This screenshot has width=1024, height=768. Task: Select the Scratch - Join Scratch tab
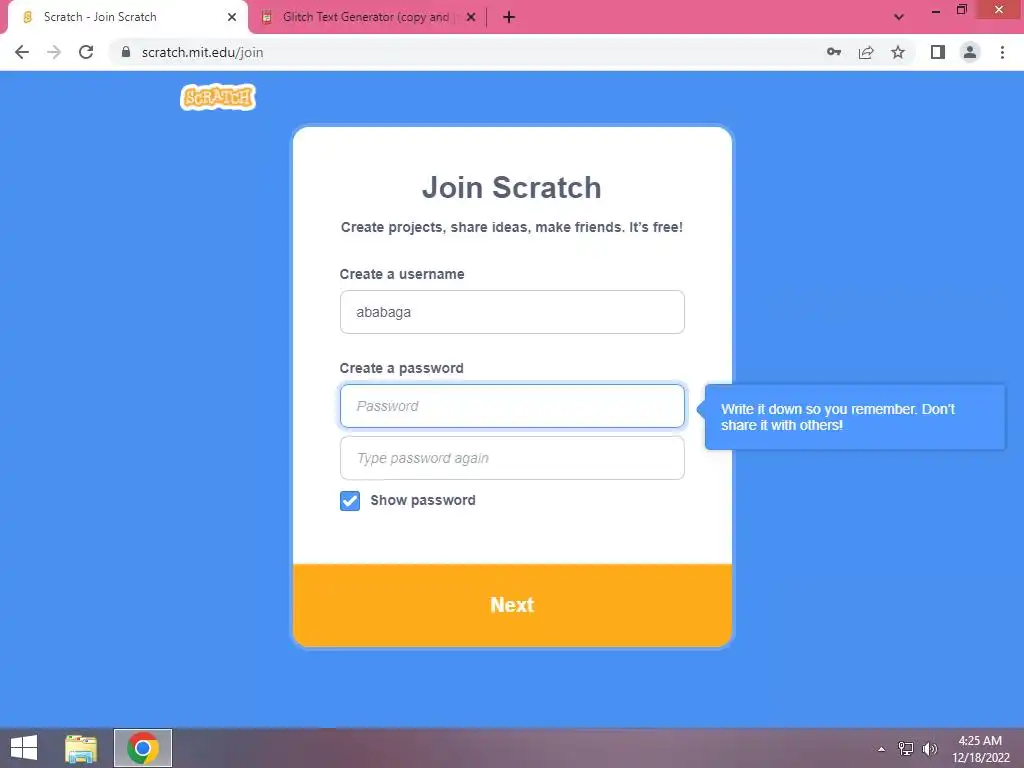pyautogui.click(x=128, y=17)
